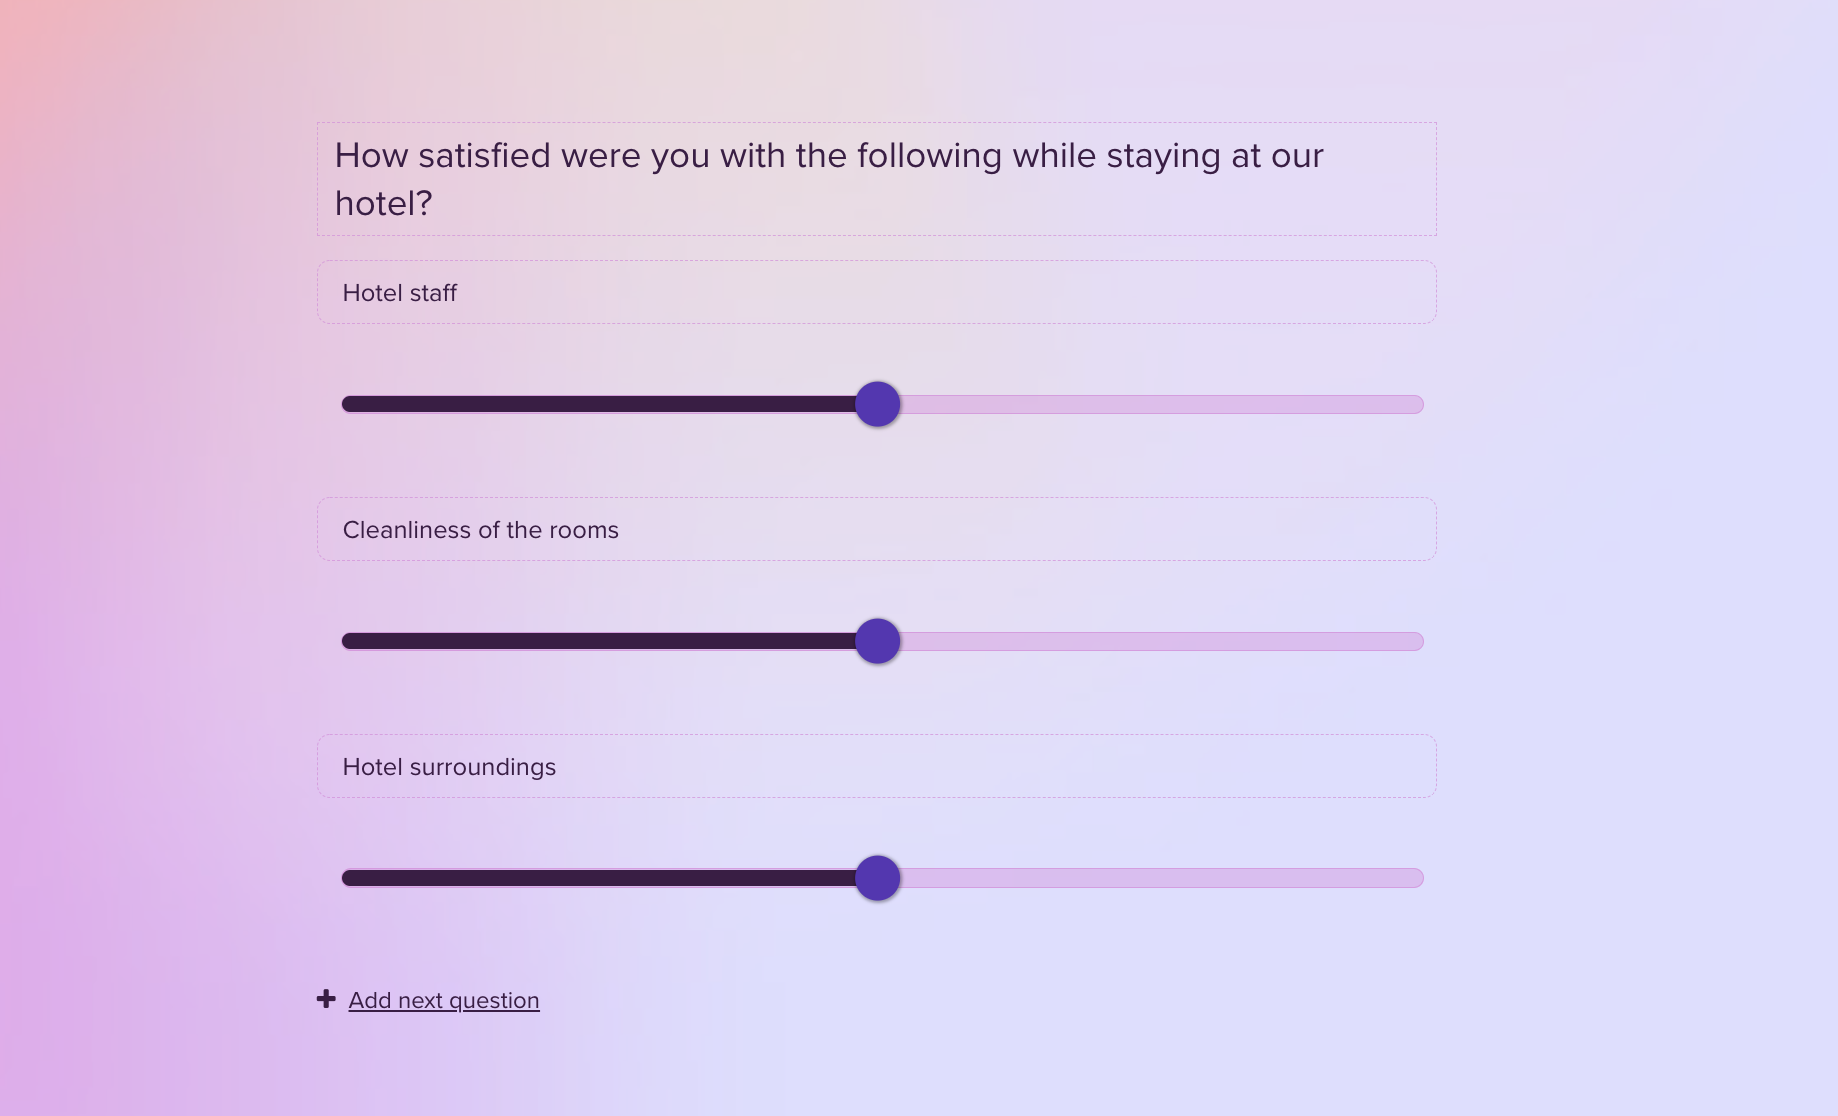Select the Hotel surroundings slider handle
Screen dimensions: 1838x1116
click(x=878, y=877)
